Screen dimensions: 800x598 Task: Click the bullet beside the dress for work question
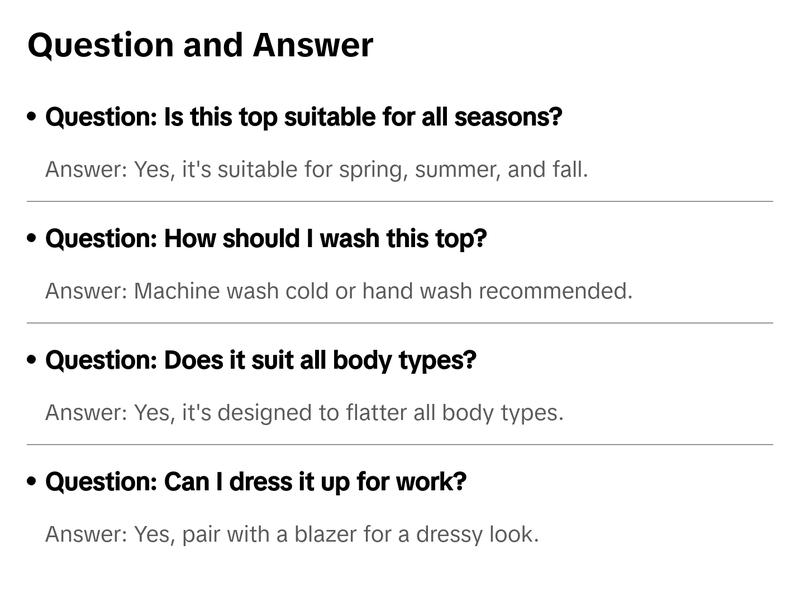click(33, 482)
